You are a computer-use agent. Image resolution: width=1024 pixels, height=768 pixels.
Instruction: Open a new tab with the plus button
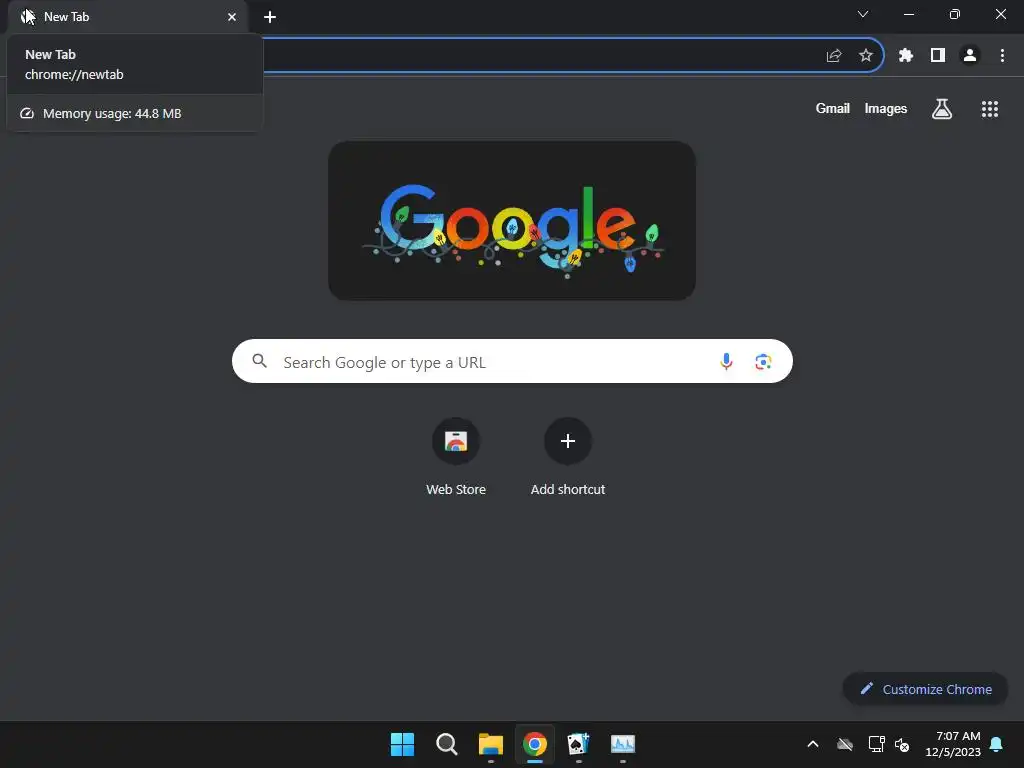270,17
